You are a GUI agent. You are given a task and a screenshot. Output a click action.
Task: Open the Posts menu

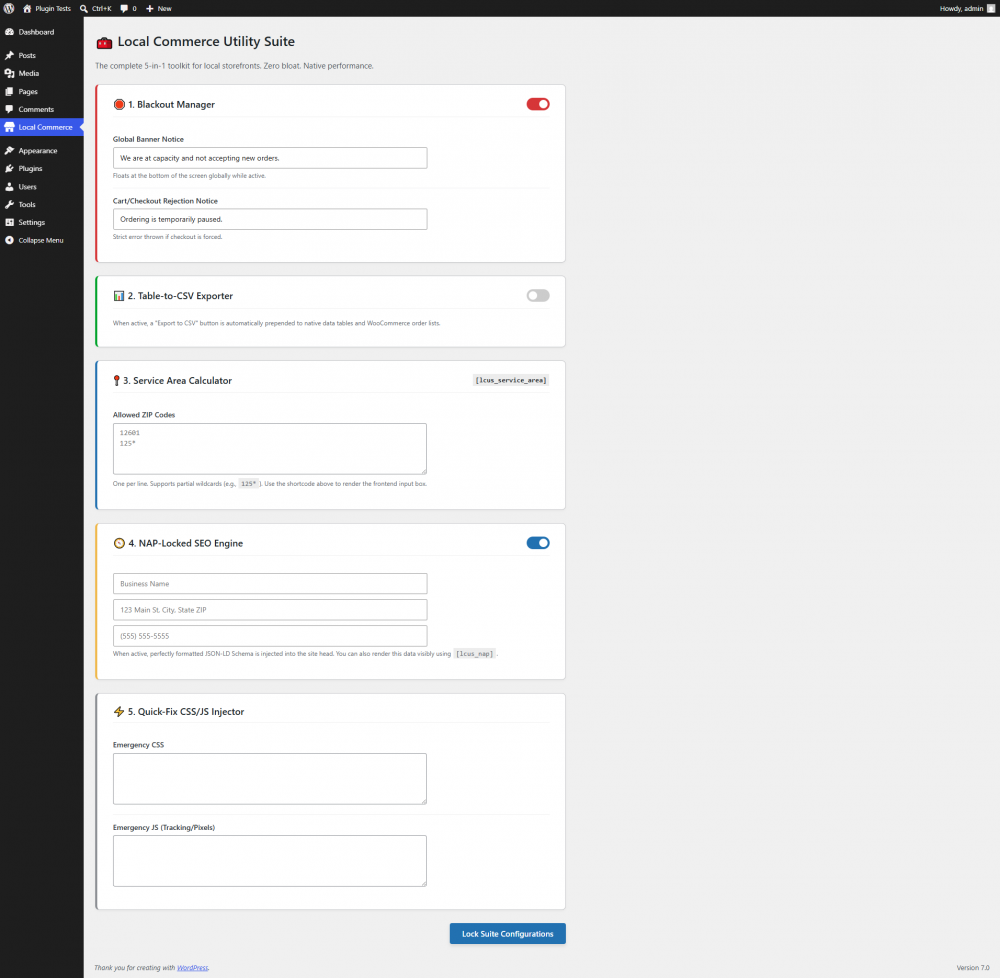pyautogui.click(x=41, y=55)
